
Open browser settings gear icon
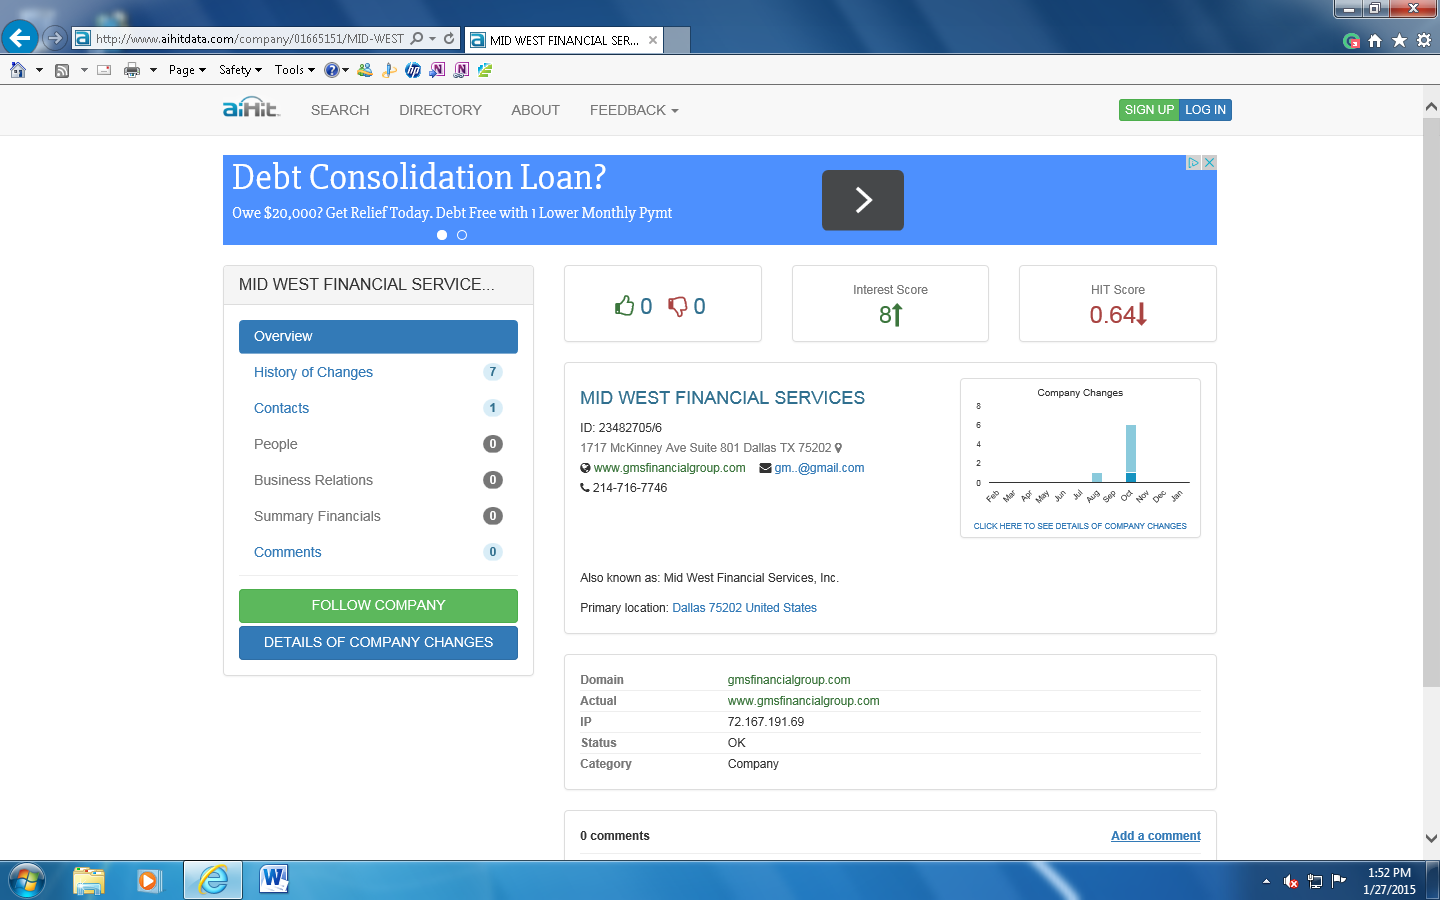[1424, 40]
